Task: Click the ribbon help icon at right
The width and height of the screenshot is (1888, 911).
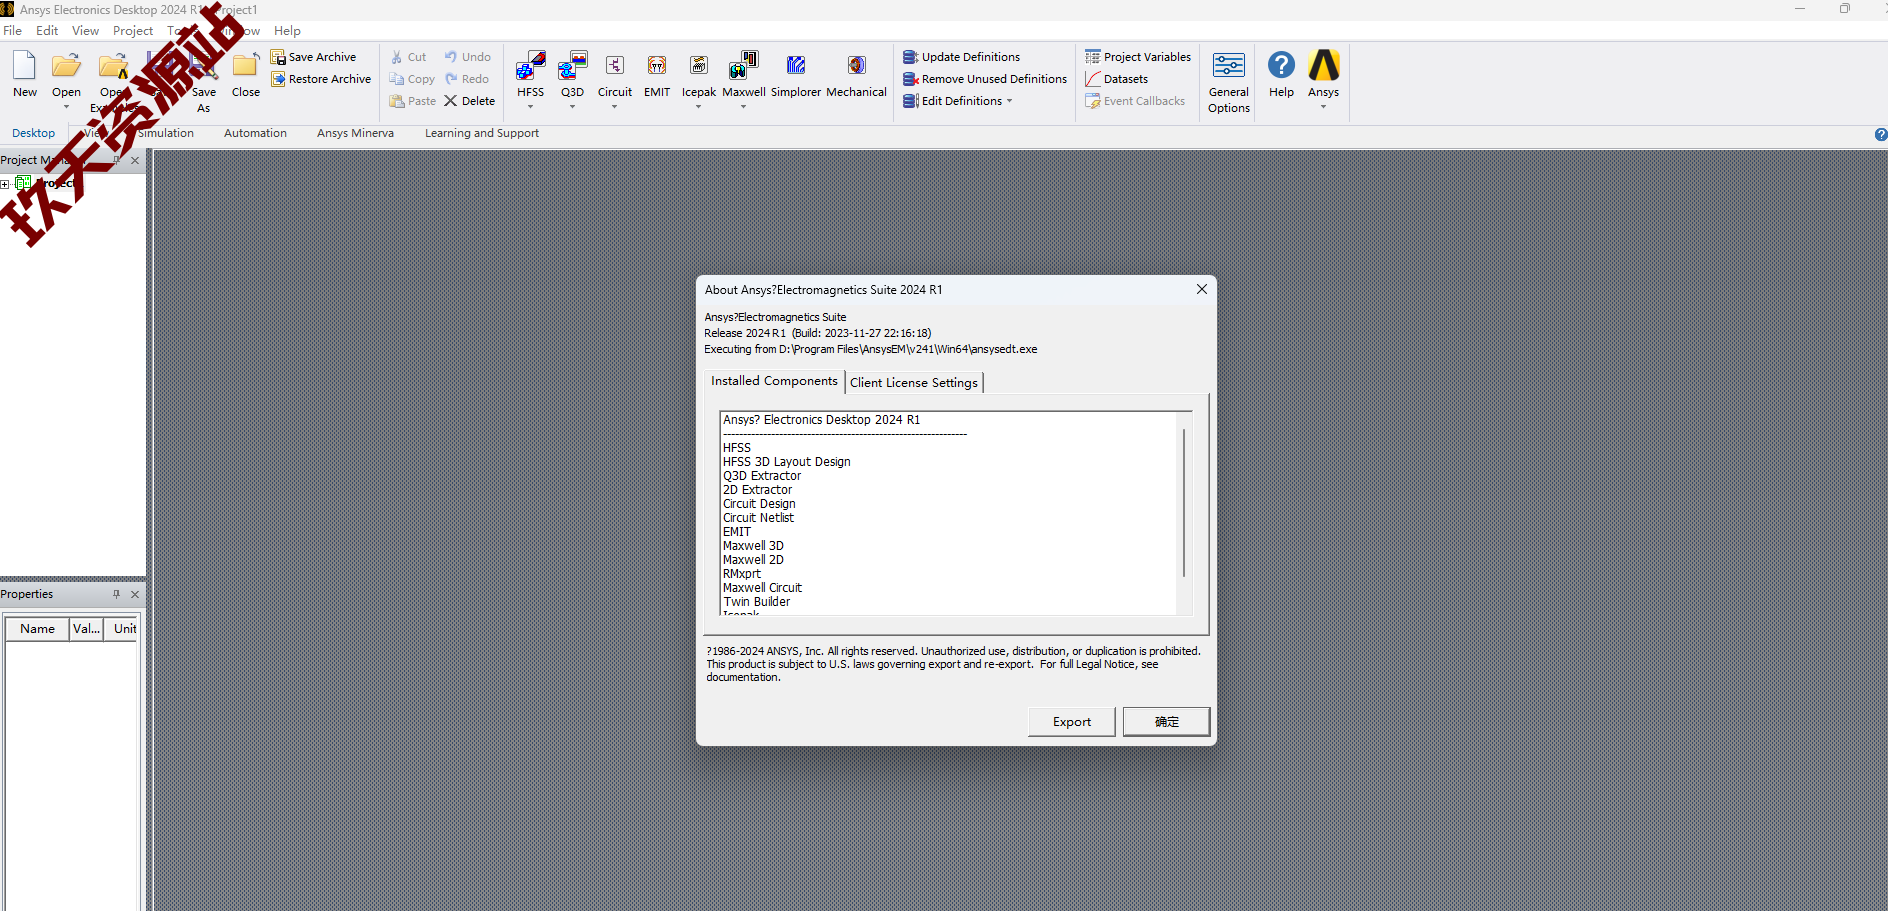Action: click(1880, 134)
